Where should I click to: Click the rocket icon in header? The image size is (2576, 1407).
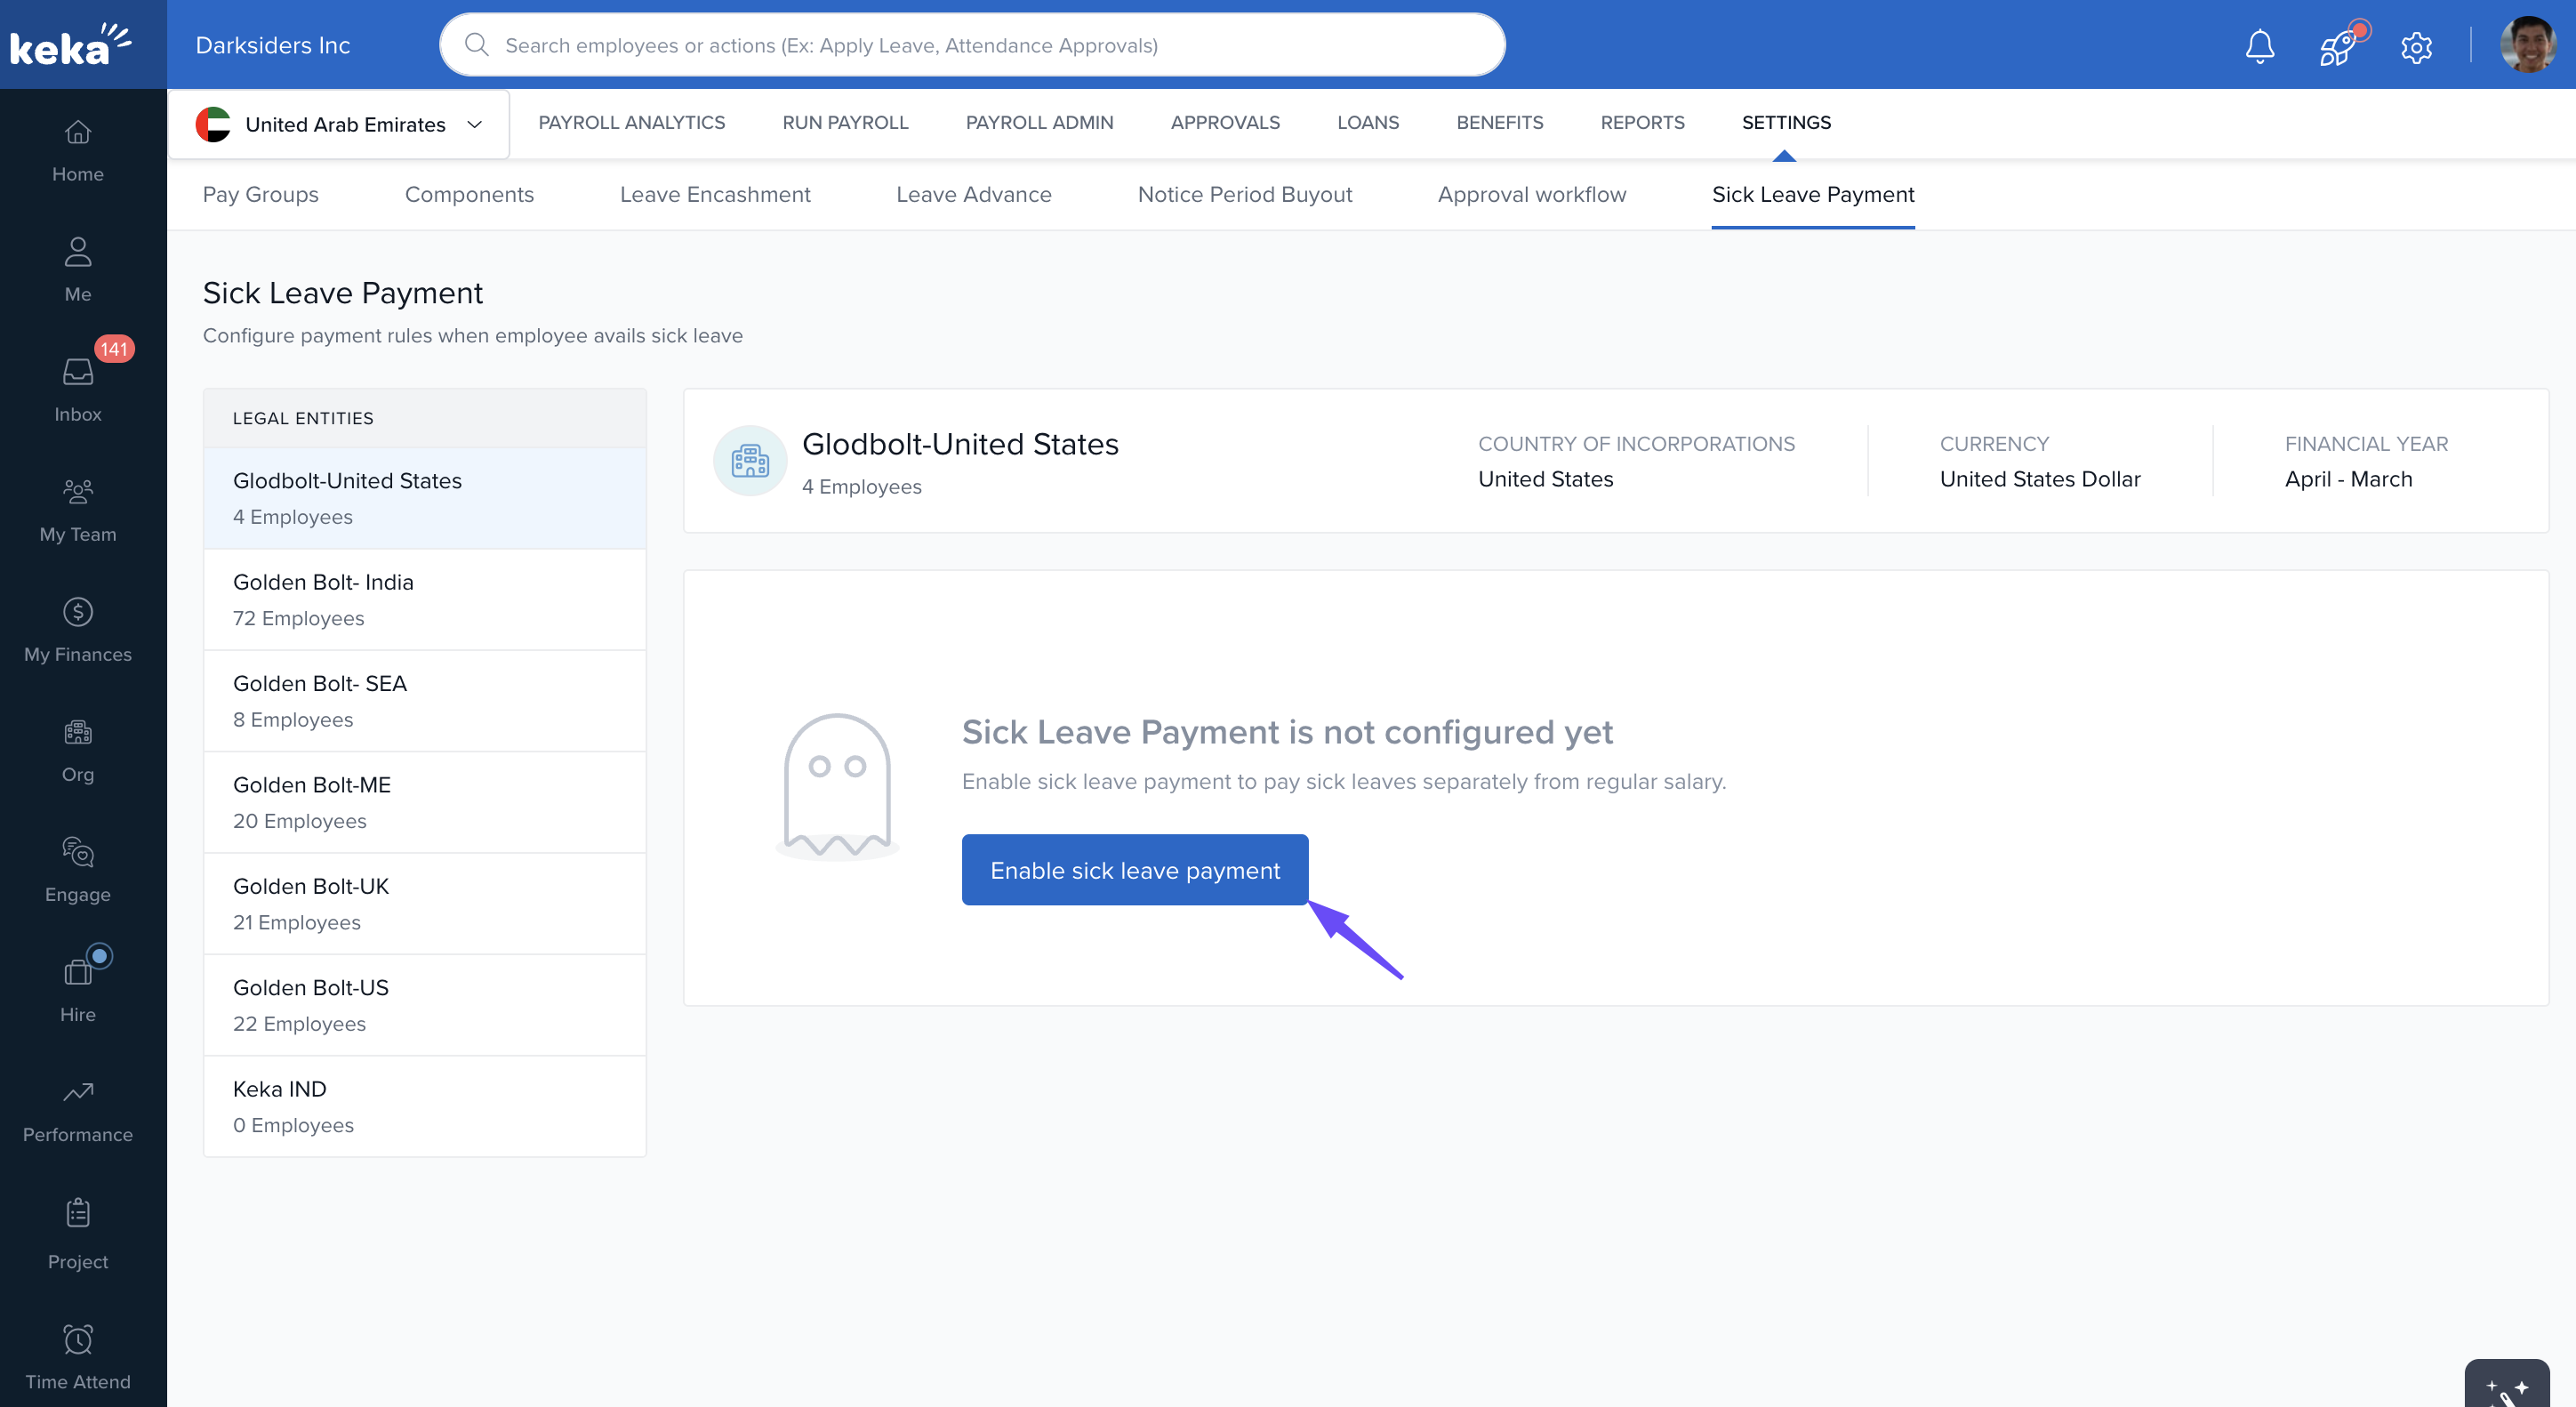[x=2338, y=46]
